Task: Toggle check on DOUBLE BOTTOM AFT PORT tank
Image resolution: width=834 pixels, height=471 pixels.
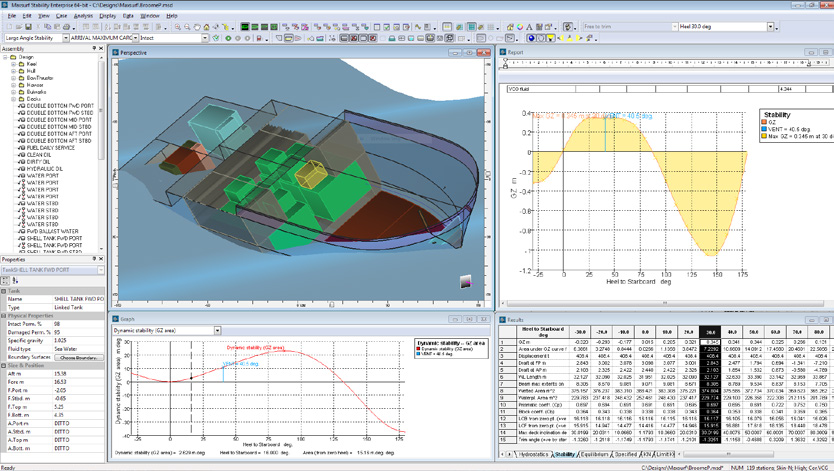Action: click(x=21, y=133)
